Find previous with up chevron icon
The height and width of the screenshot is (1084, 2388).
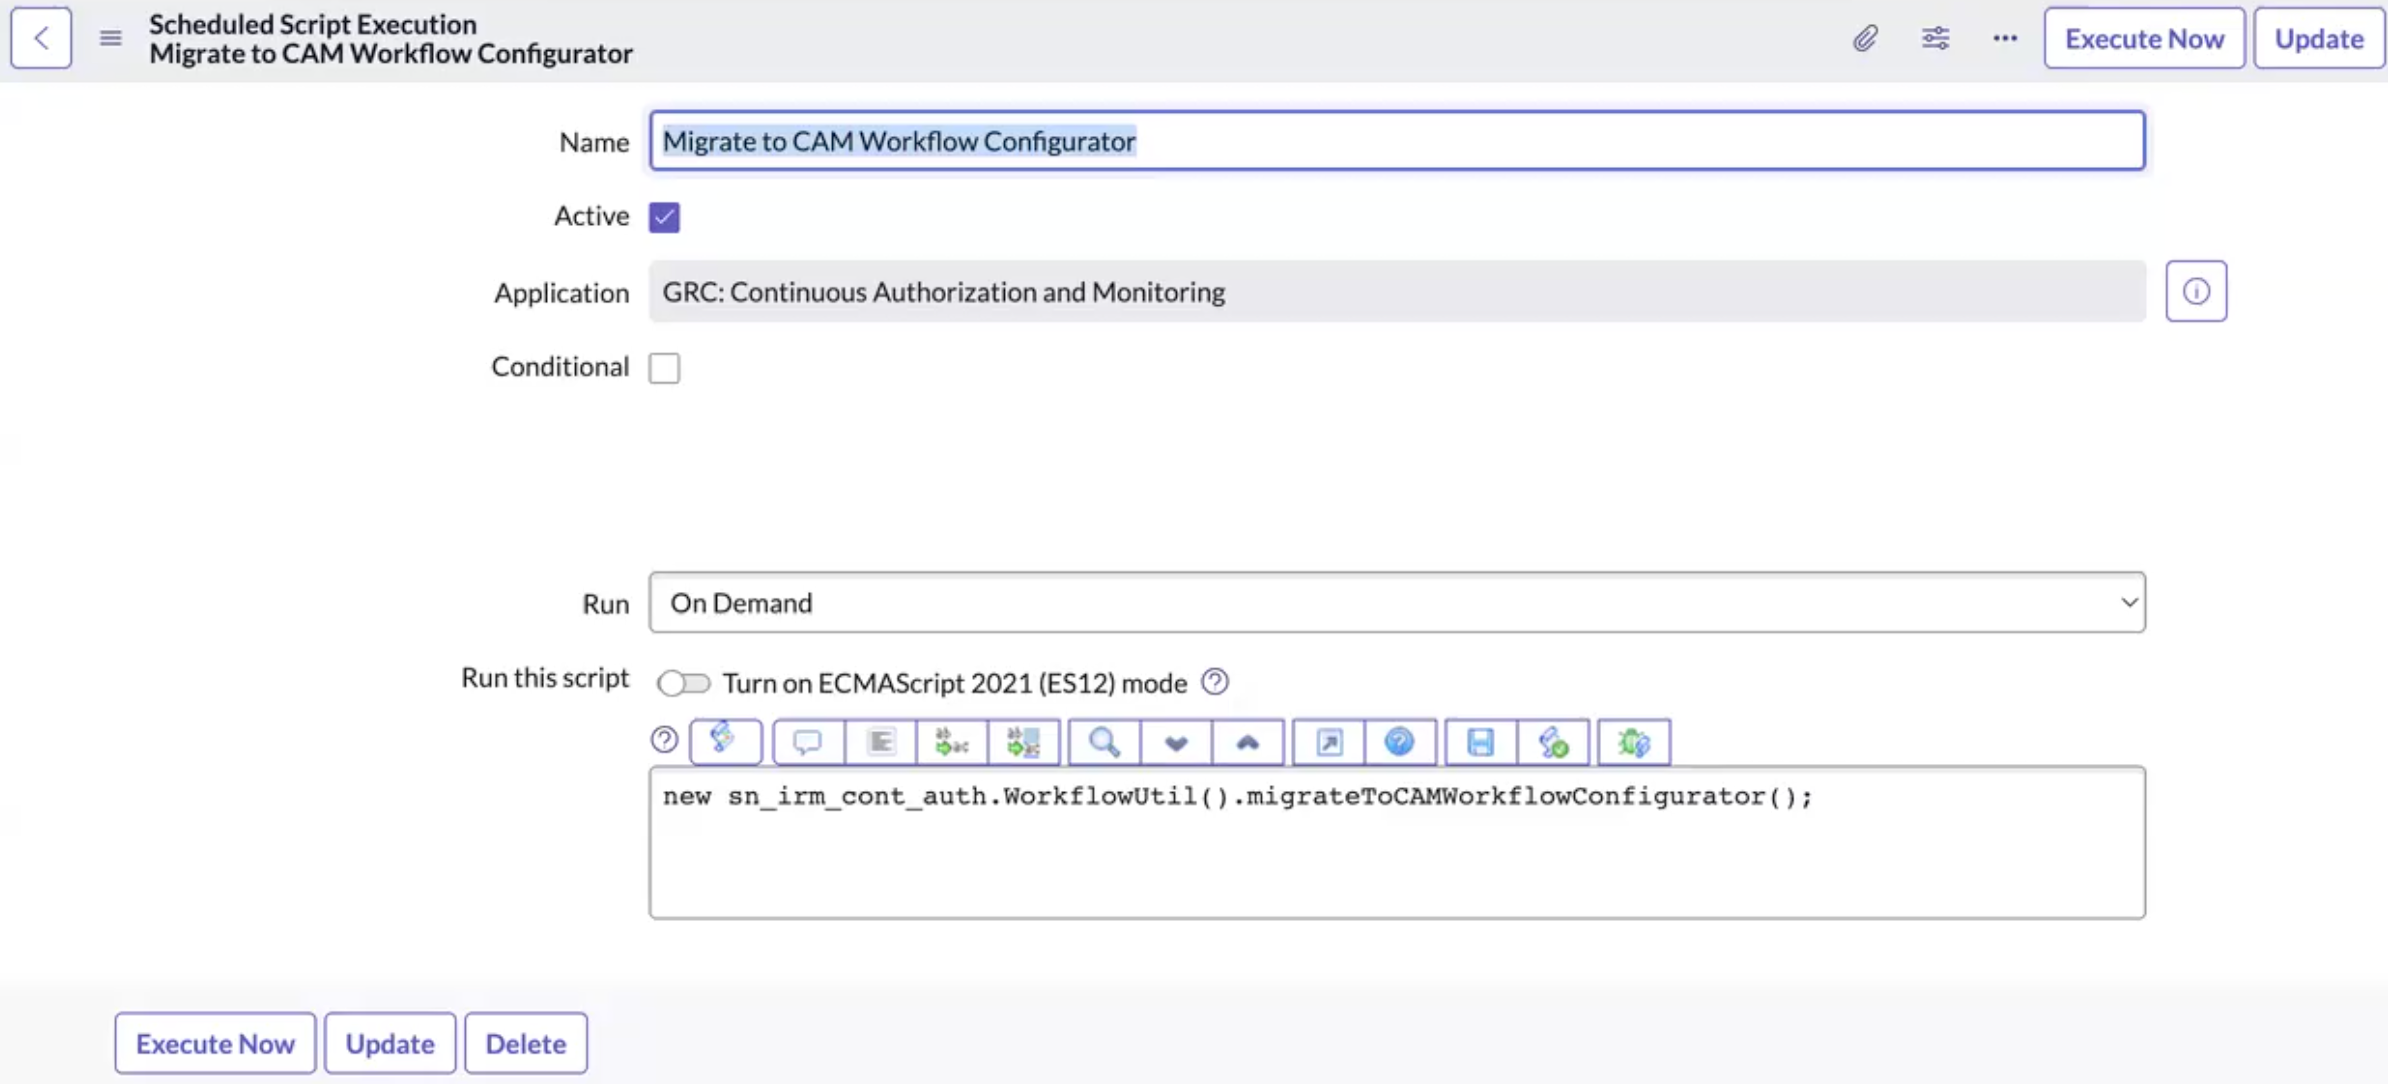tap(1247, 742)
